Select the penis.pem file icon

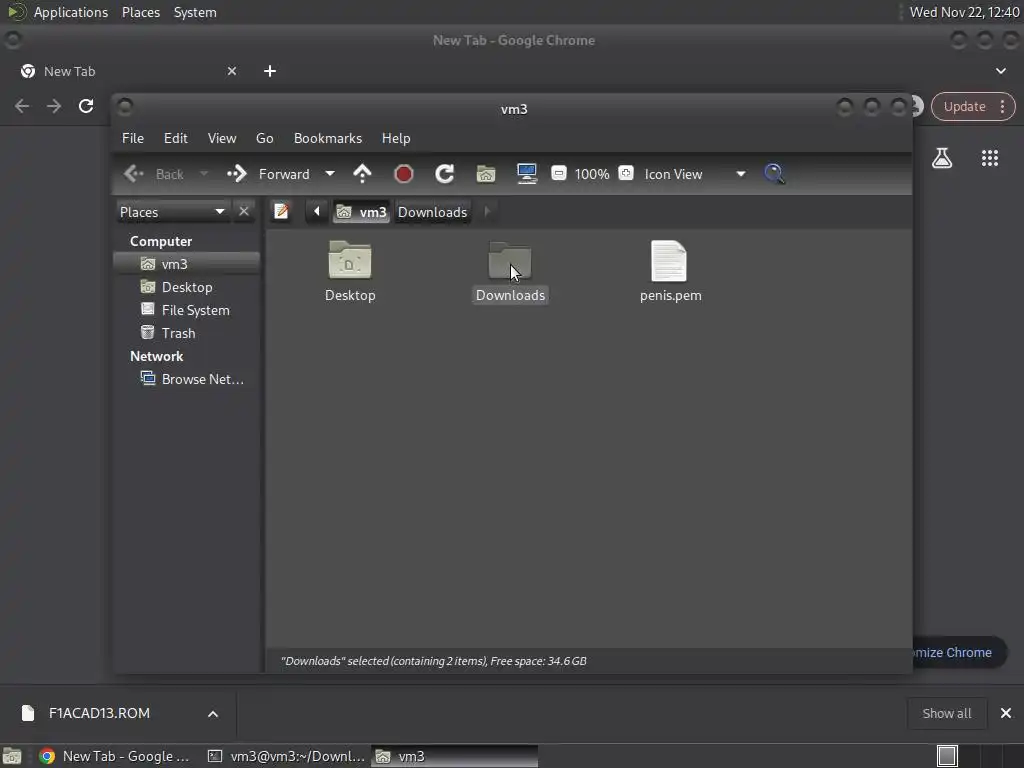point(669,261)
